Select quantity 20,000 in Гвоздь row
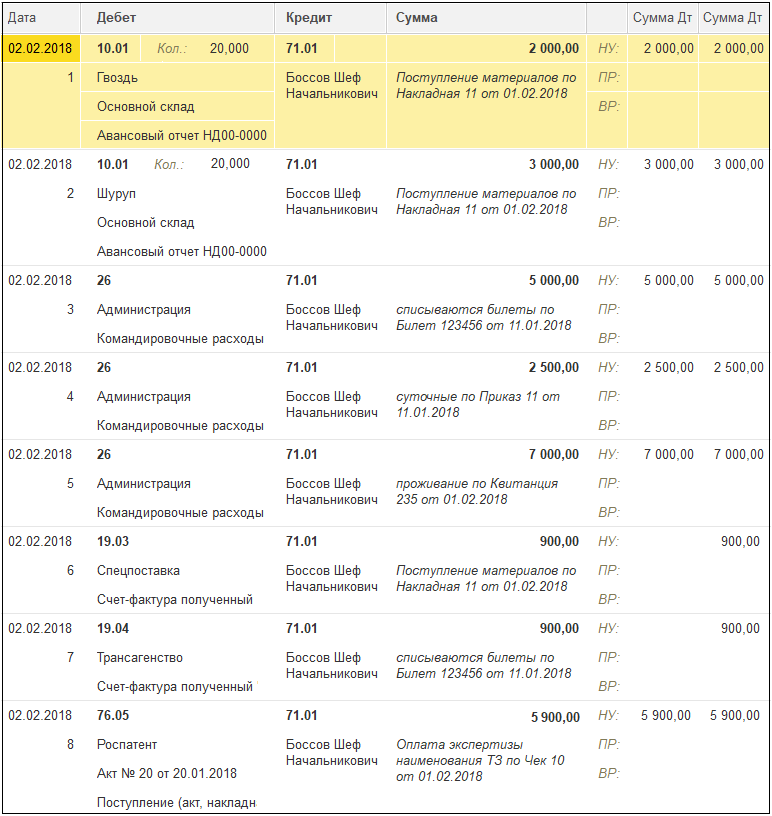Screen dimensions: 772x816 pos(229,48)
